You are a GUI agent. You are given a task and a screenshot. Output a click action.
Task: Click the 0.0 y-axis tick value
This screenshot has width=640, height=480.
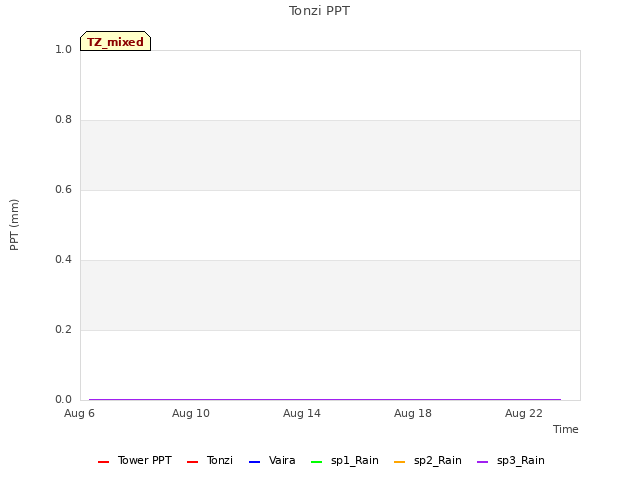63,400
